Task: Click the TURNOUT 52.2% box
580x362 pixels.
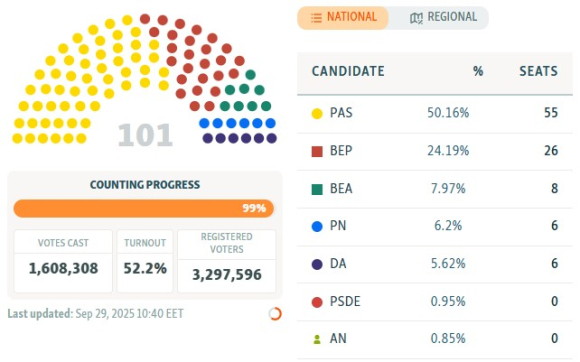Action: [145, 261]
